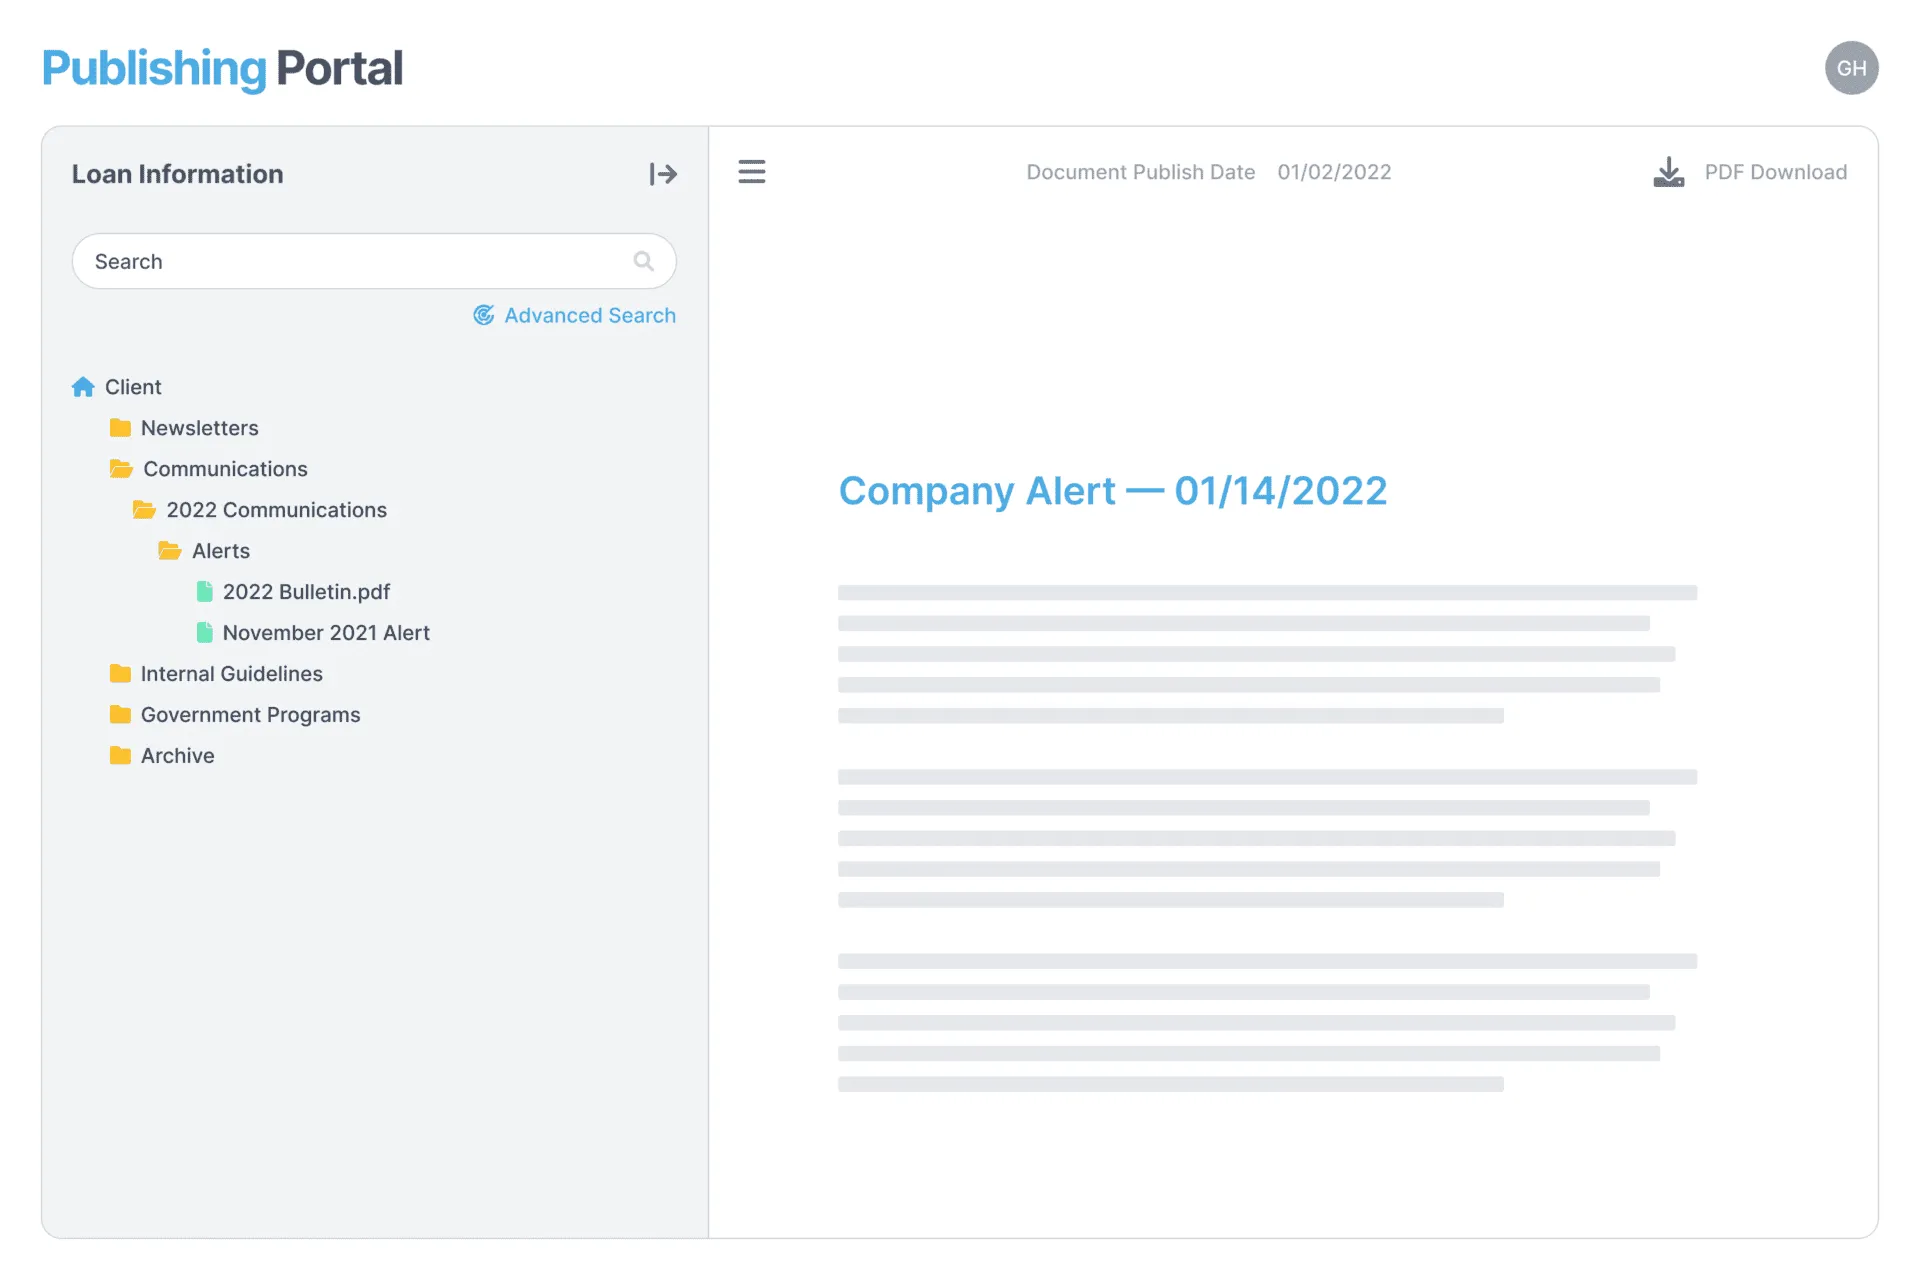
Task: Open the Archive folder label
Action: pyautogui.click(x=178, y=756)
